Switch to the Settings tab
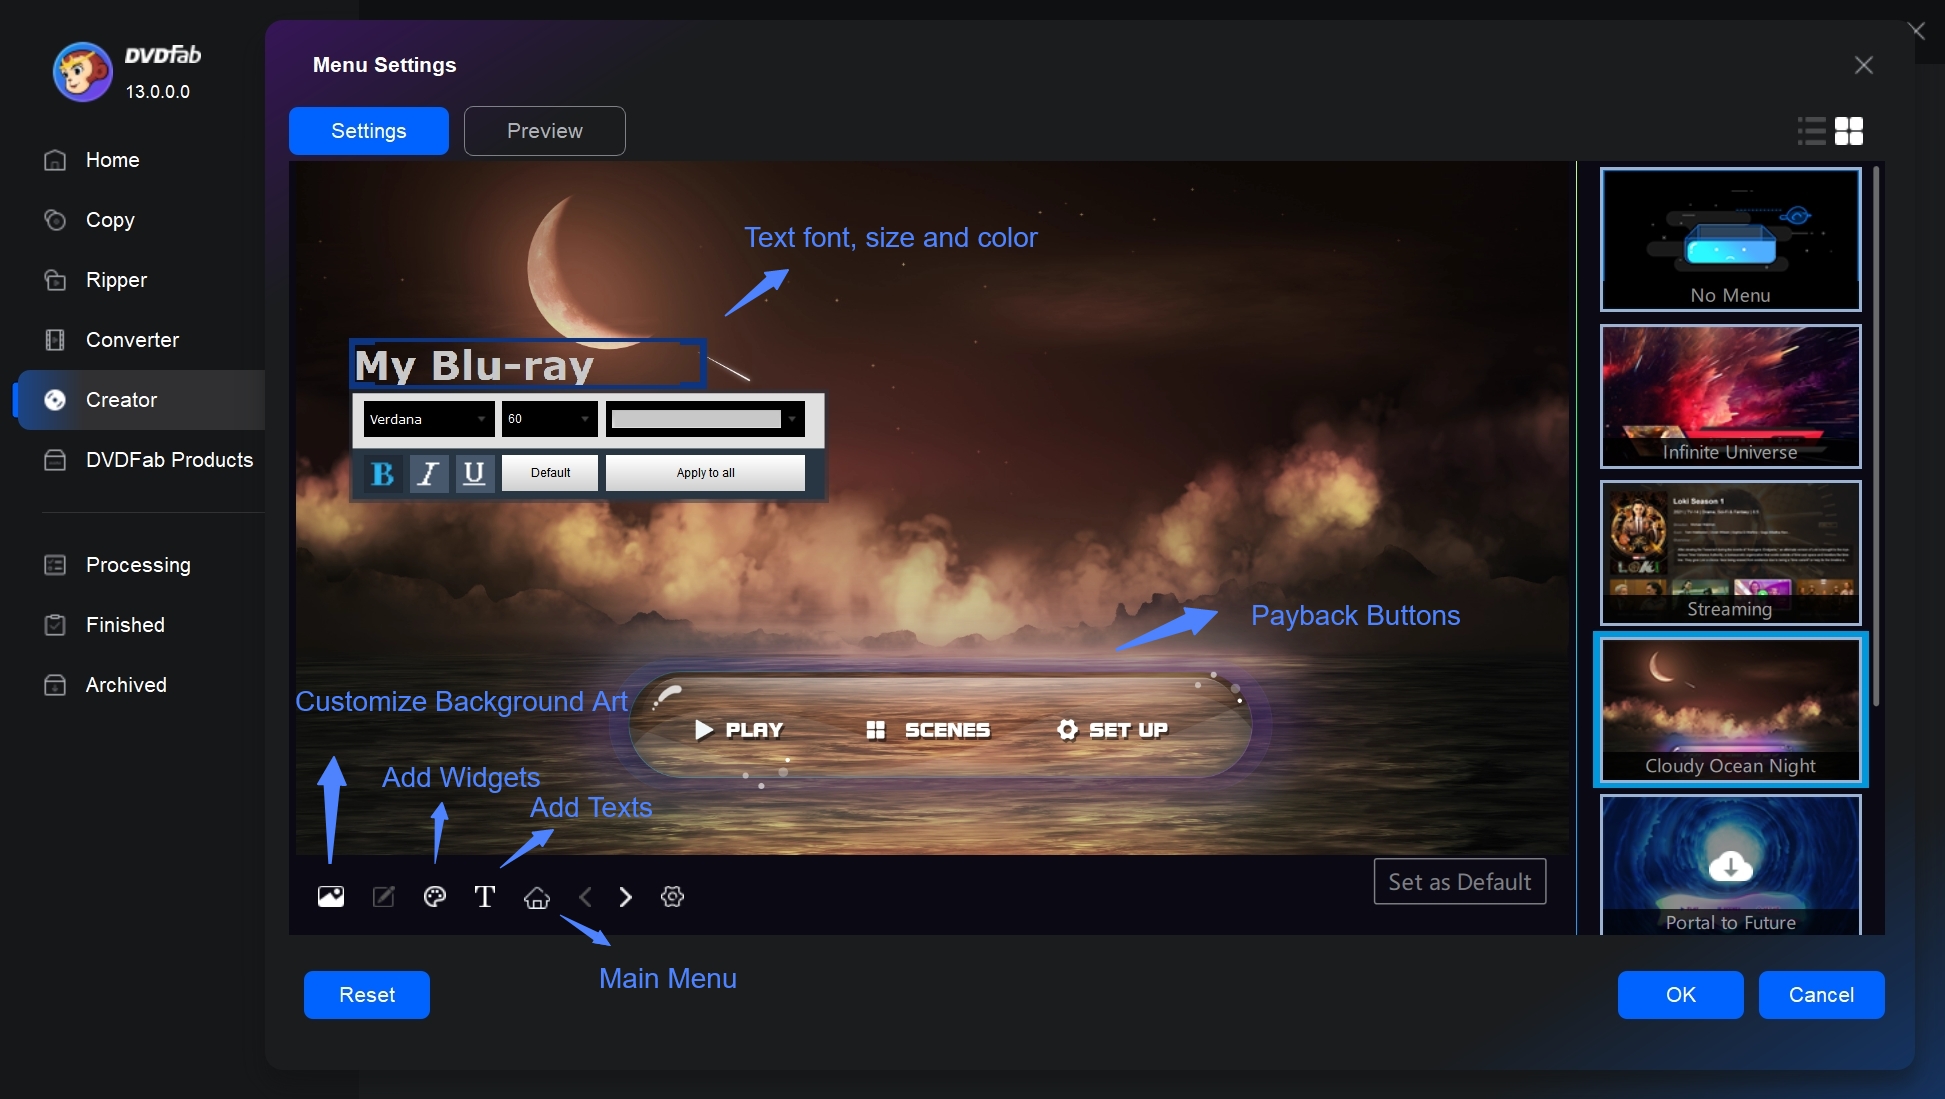 (x=369, y=131)
